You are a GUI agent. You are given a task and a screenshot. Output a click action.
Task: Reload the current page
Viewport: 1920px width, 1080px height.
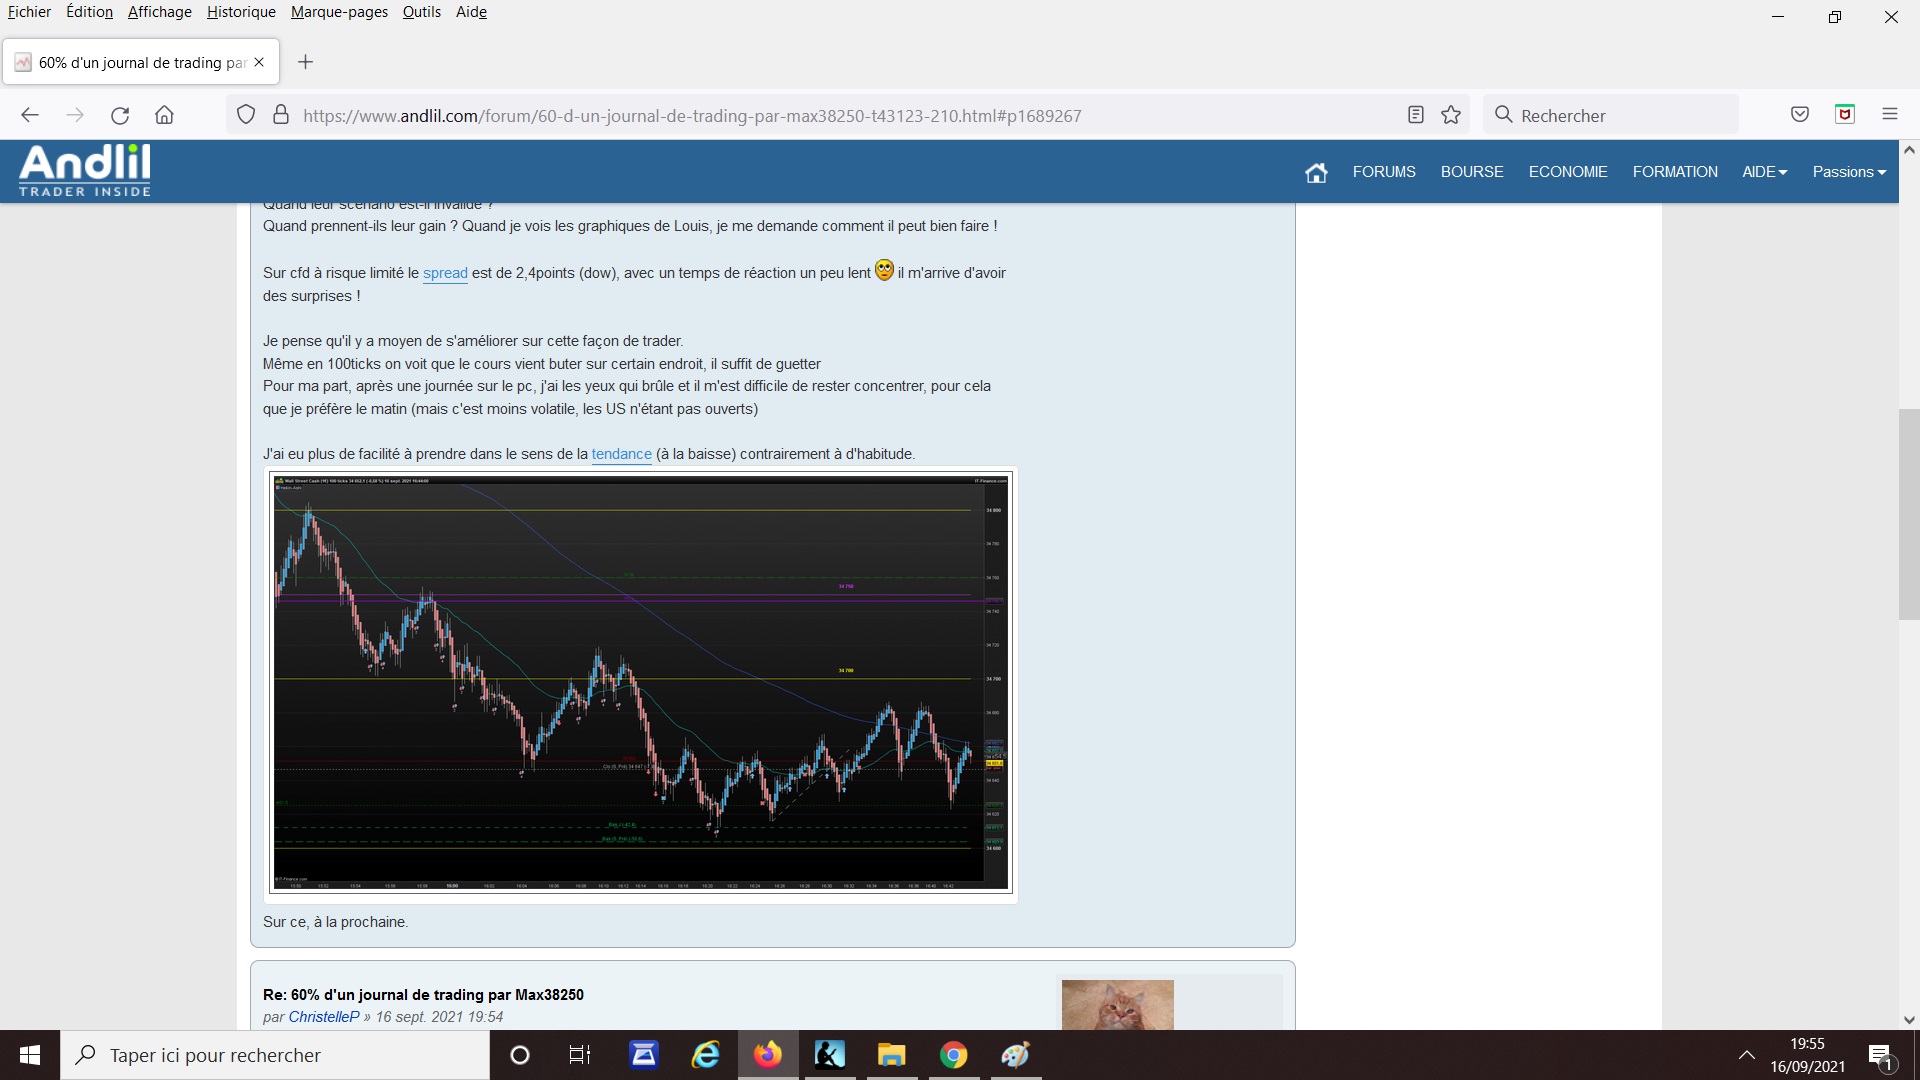[120, 115]
